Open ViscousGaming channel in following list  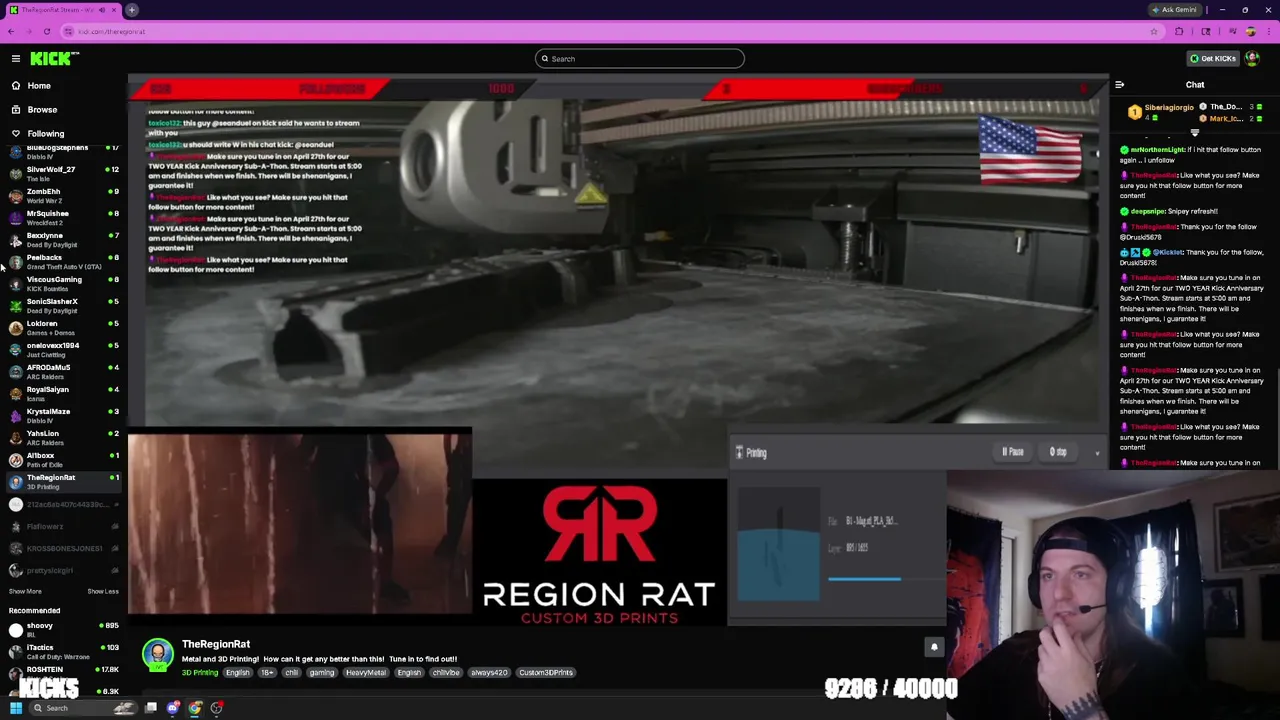62,283
